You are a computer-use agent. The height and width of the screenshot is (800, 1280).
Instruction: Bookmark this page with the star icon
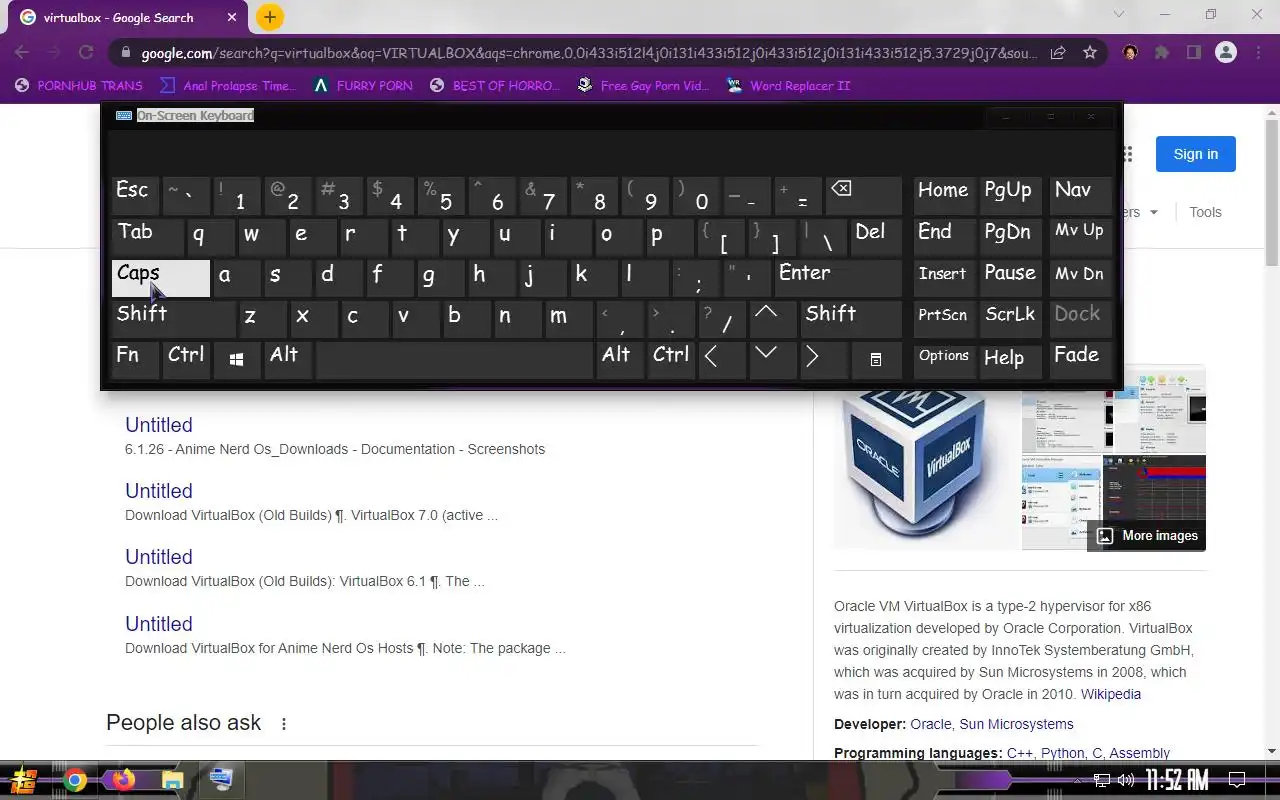tap(1090, 52)
